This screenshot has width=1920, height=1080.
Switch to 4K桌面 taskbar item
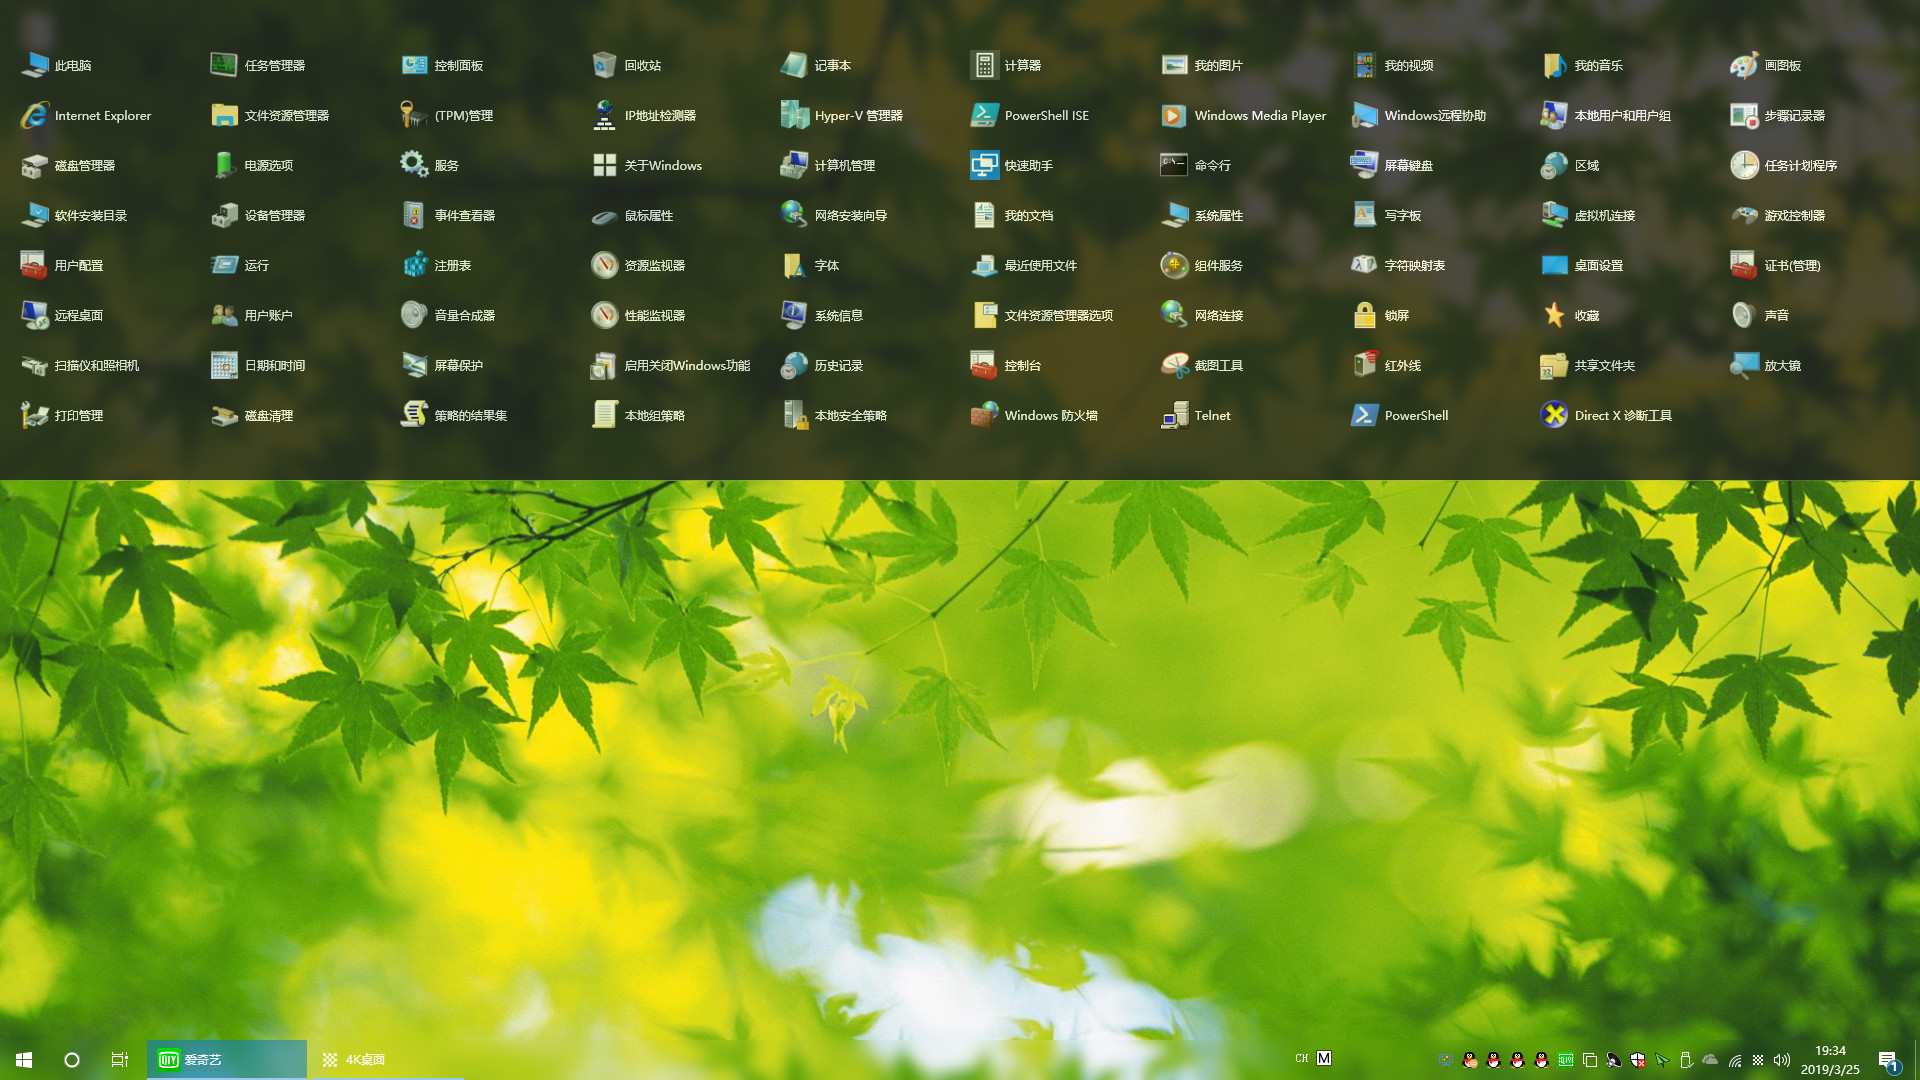coord(355,1059)
